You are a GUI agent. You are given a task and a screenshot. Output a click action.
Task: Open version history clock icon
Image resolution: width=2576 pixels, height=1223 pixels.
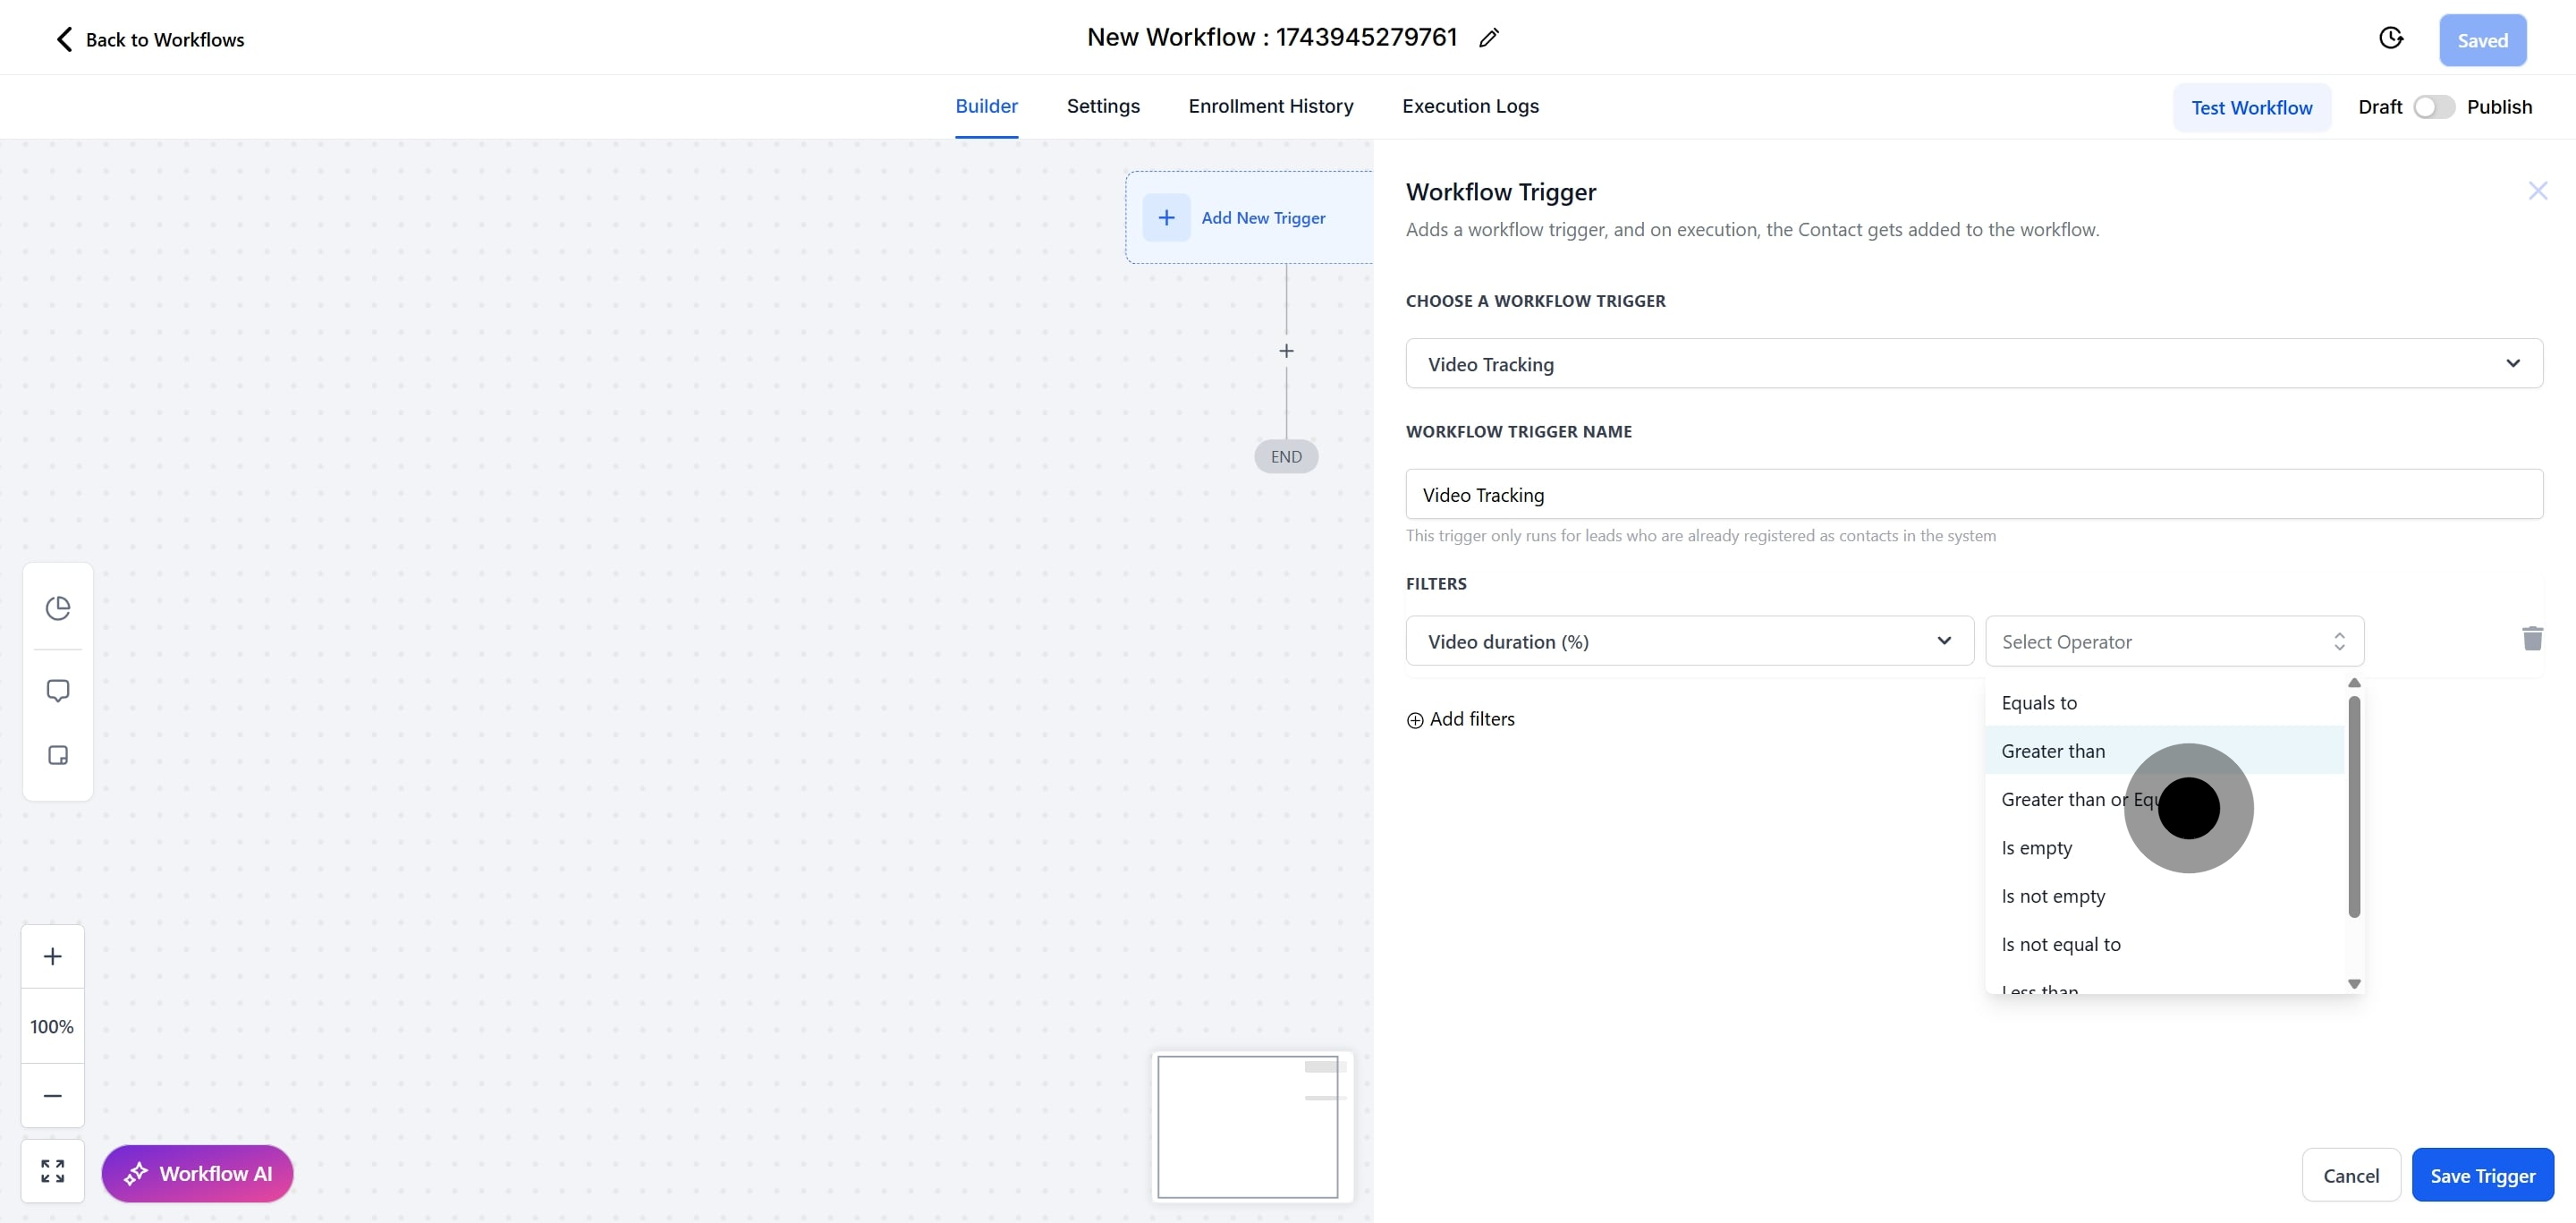click(2390, 38)
